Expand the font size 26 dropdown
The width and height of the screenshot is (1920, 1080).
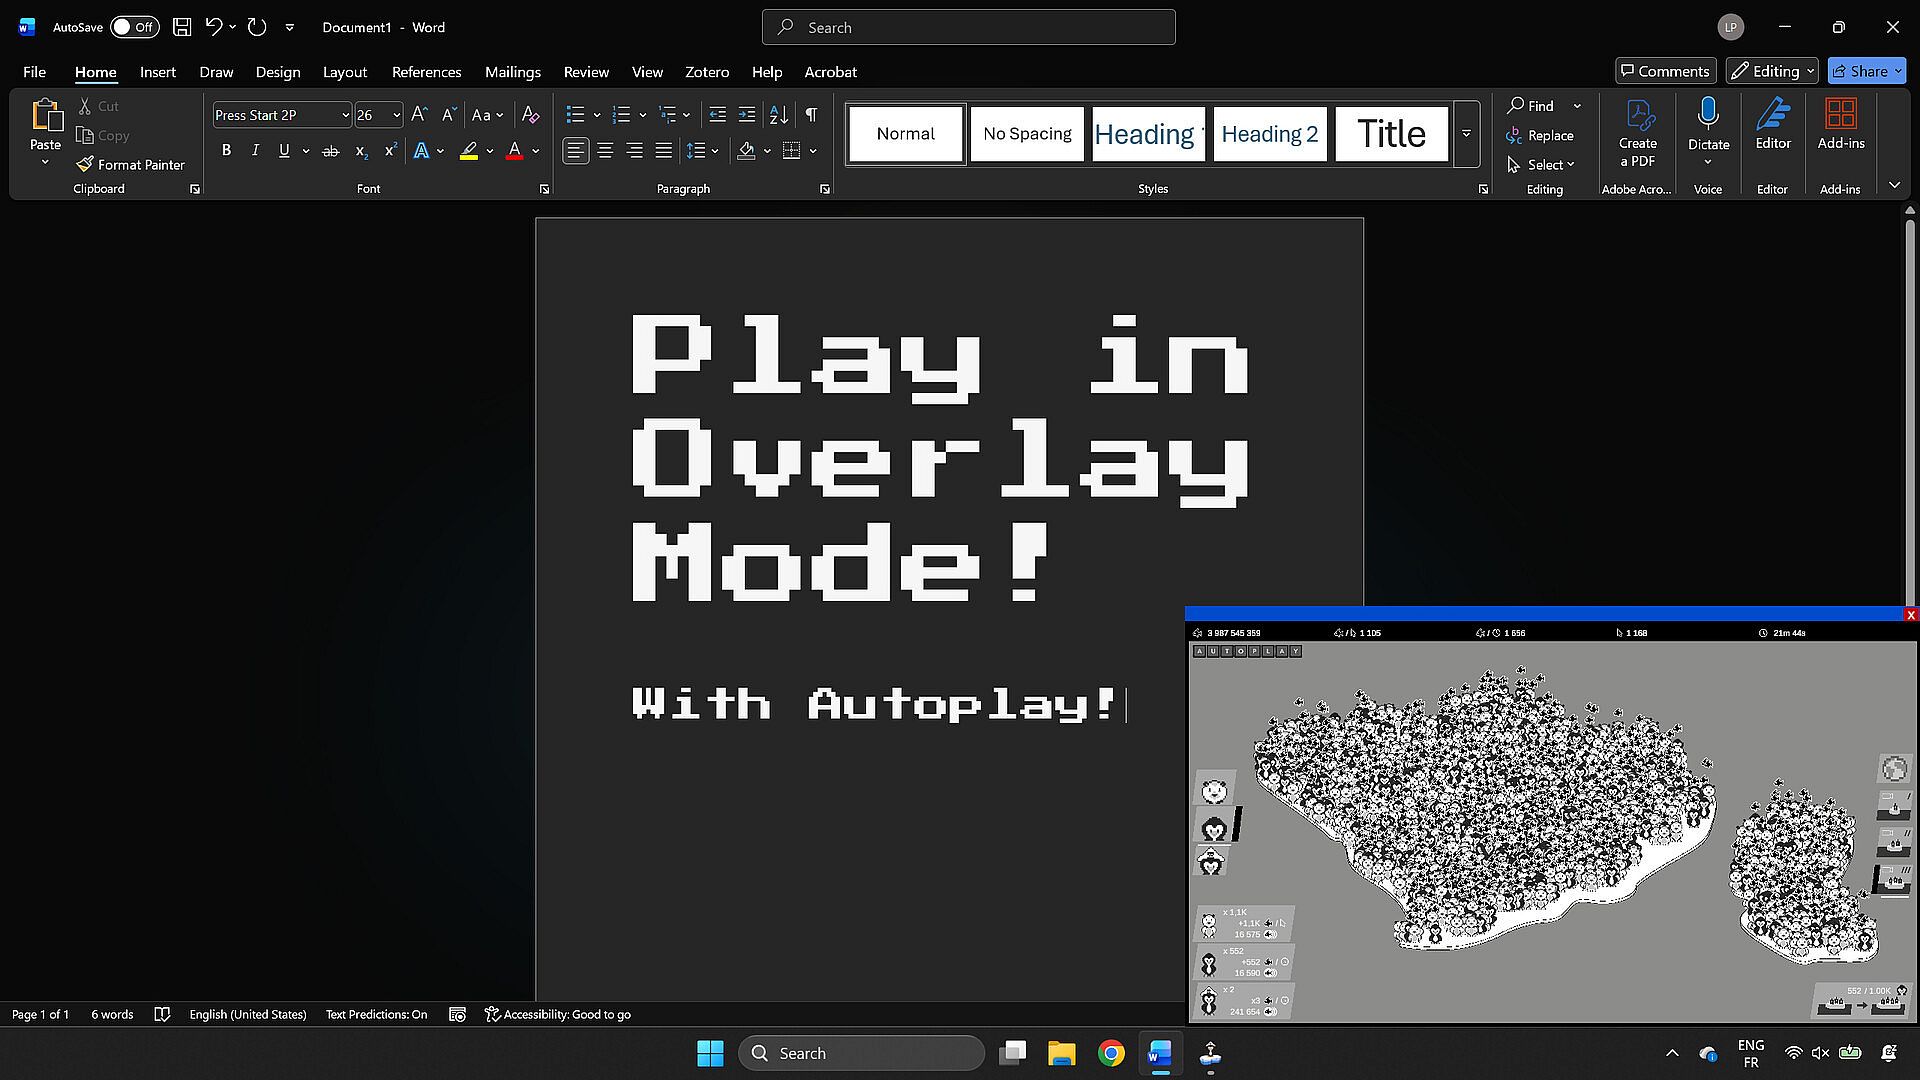click(396, 115)
